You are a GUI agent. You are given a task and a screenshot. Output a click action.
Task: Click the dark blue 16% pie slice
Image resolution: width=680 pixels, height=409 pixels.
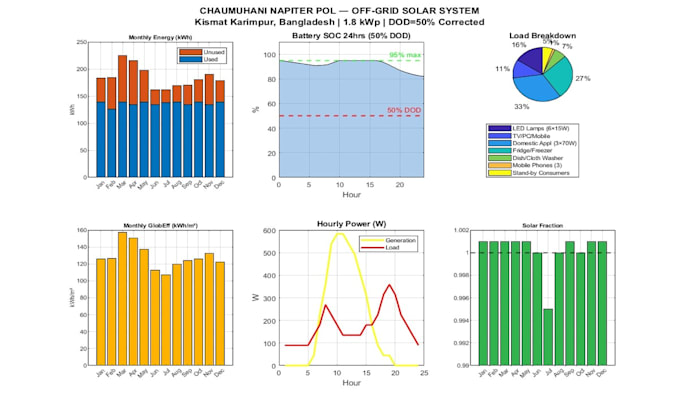click(533, 60)
